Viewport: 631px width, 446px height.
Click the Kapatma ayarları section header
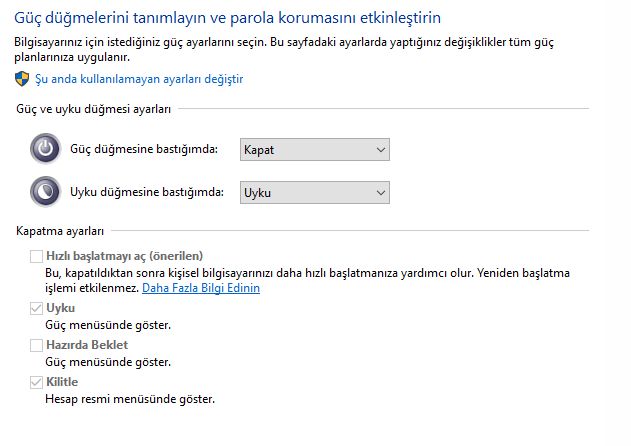[61, 231]
